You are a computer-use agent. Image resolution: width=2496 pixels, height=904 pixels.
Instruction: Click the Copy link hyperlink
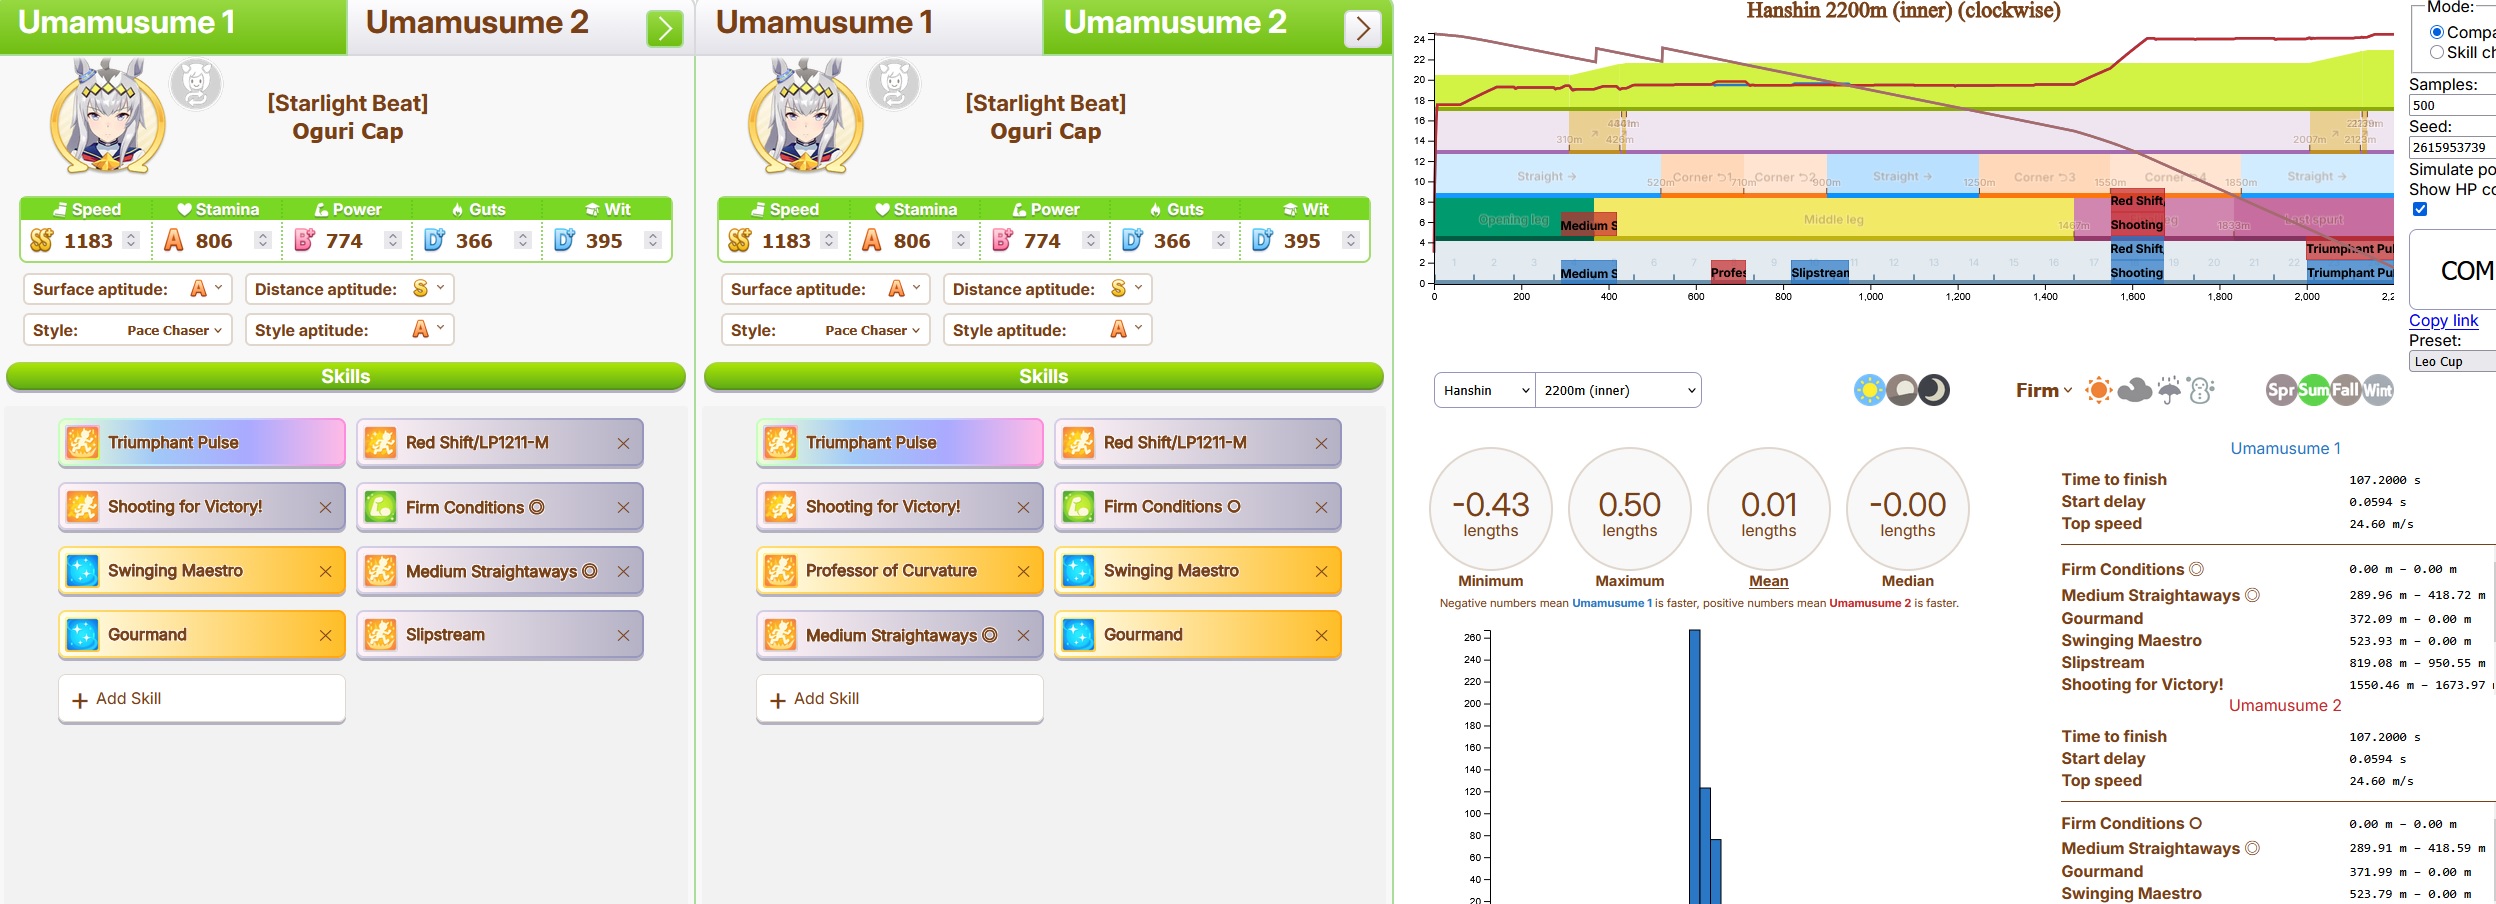[x=2443, y=320]
